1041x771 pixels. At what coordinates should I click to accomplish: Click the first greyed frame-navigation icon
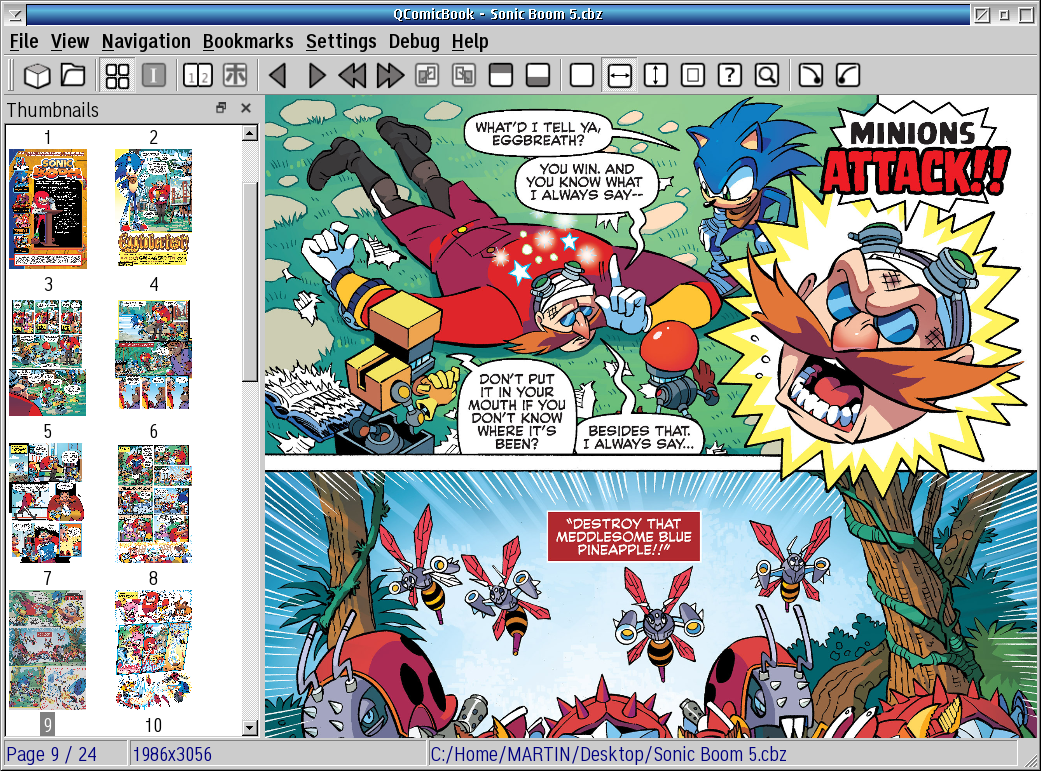pyautogui.click(x=427, y=75)
